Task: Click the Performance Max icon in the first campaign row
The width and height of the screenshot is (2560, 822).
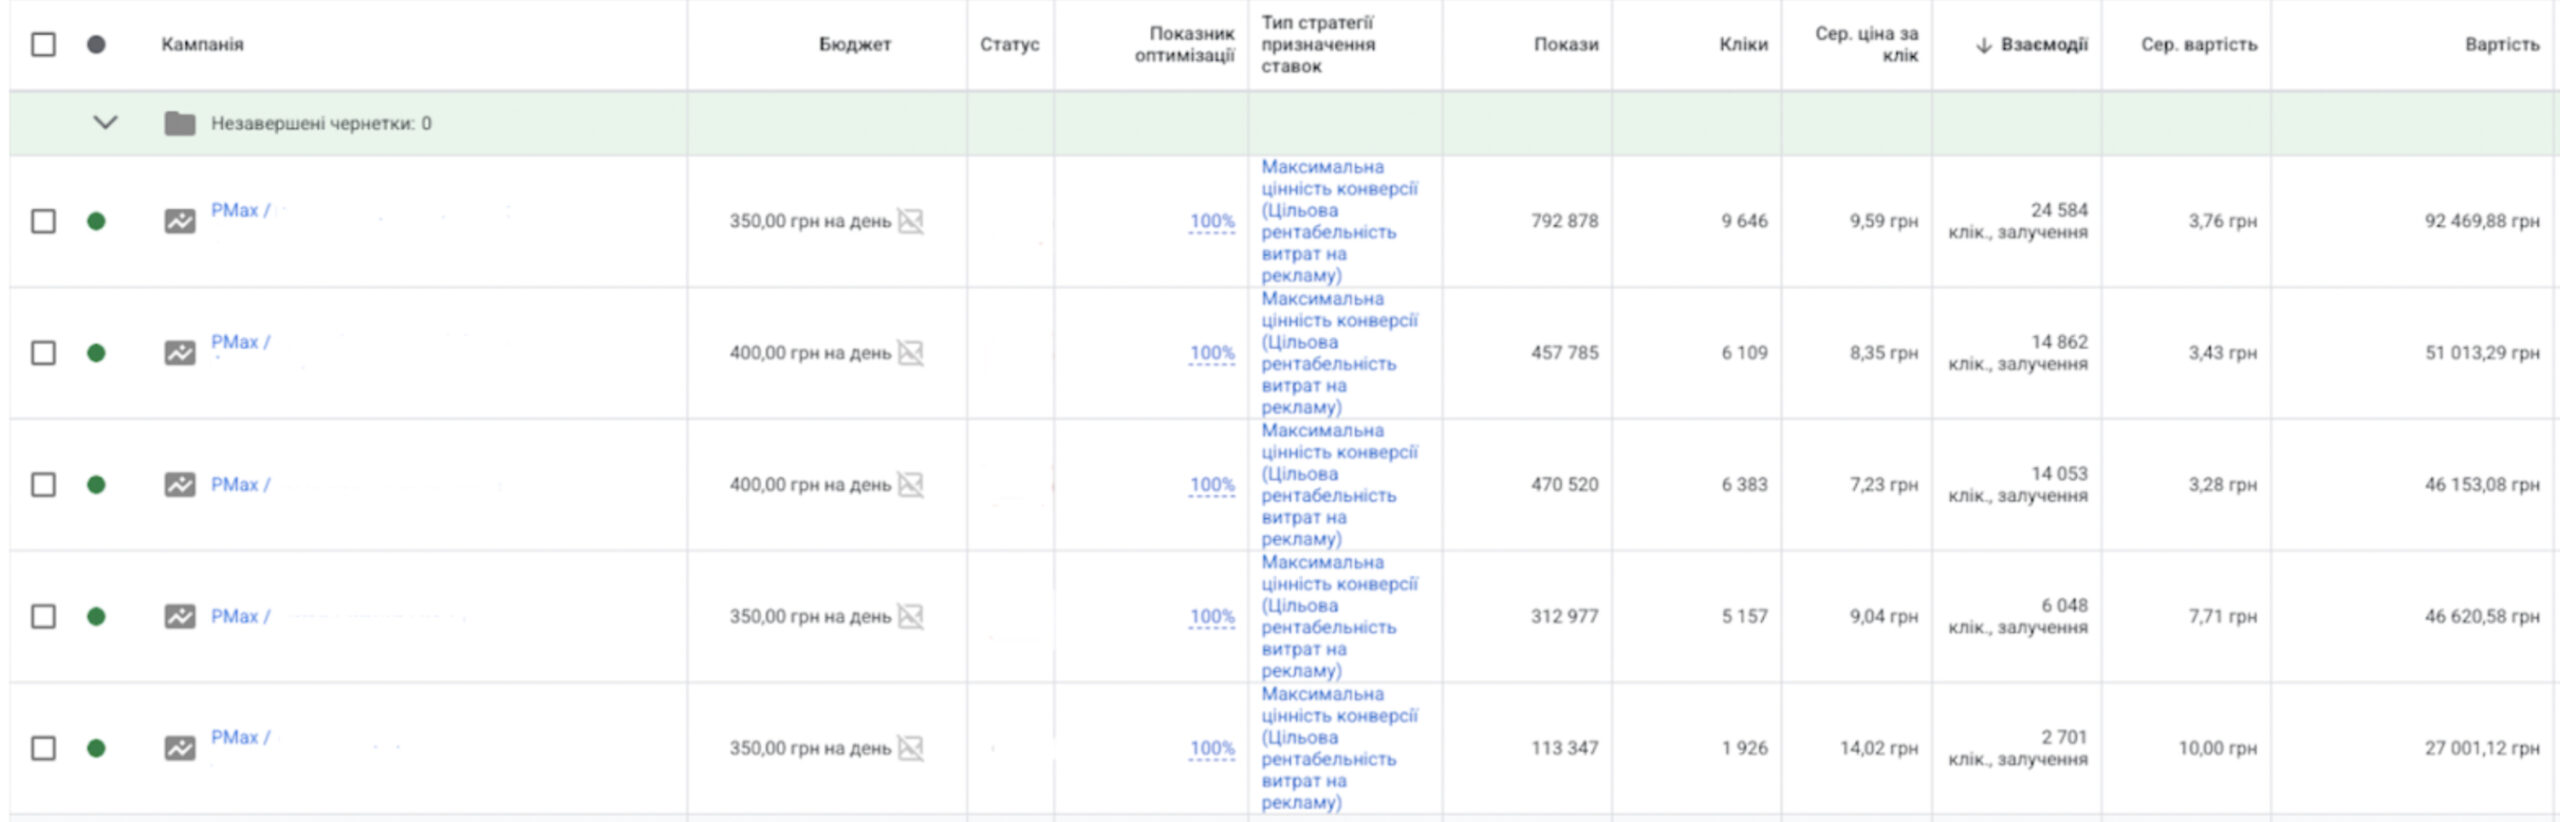Action: 180,221
